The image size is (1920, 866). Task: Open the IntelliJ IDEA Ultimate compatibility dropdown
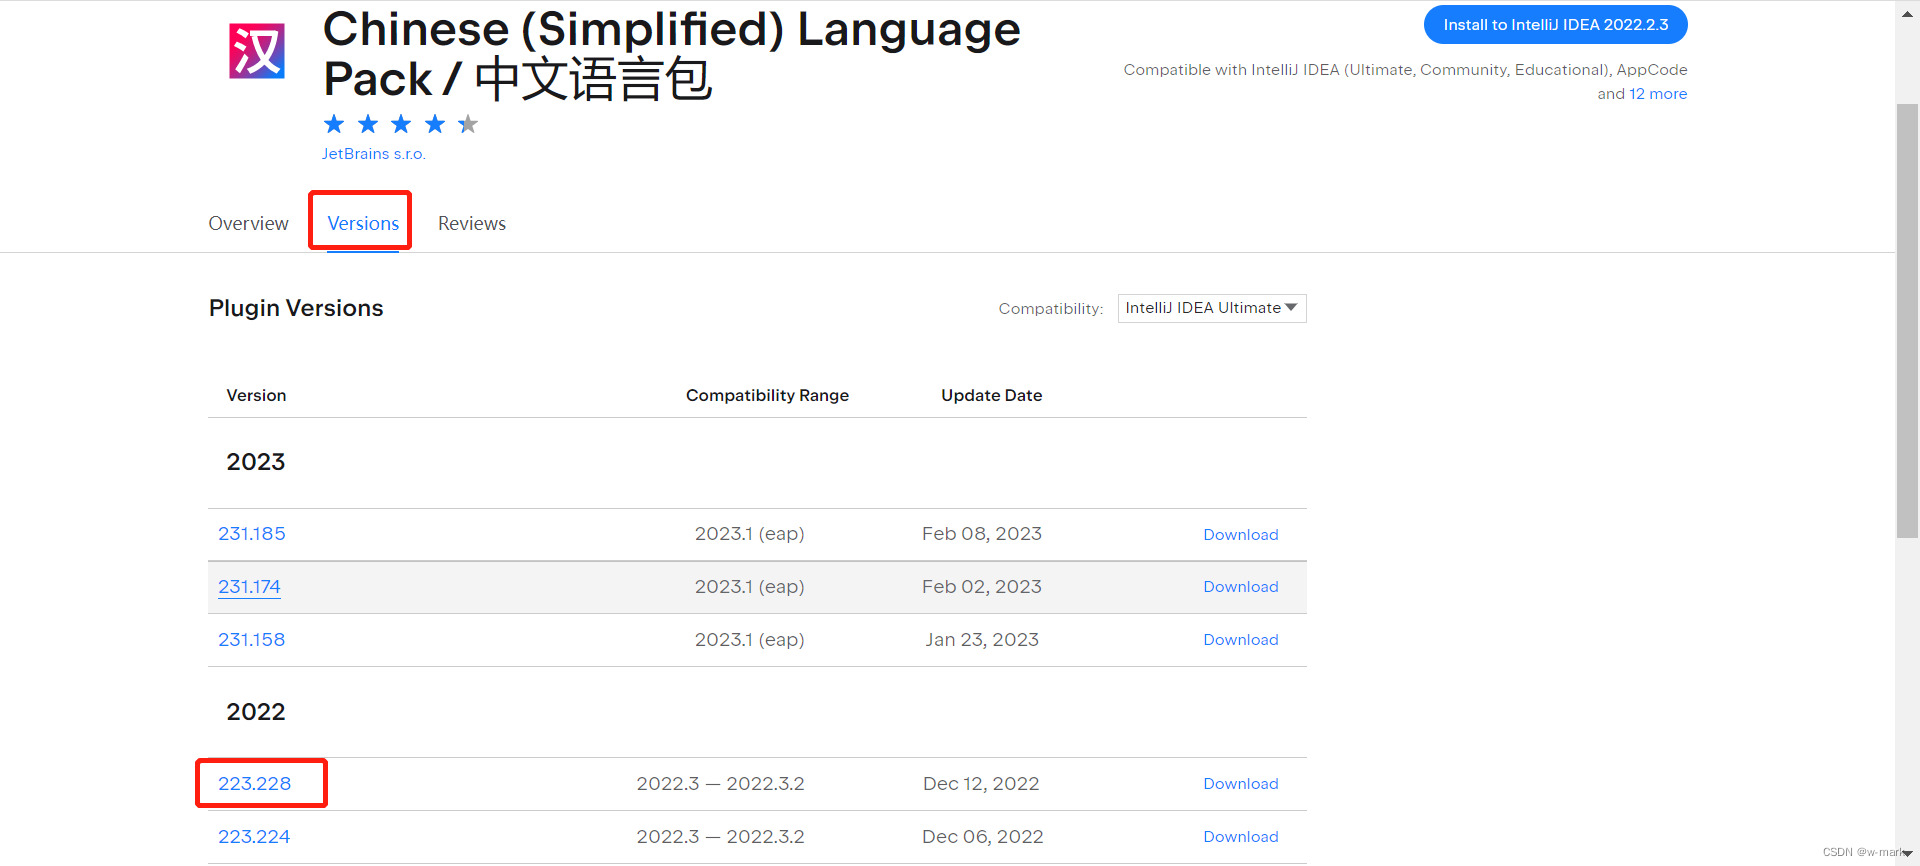(x=1212, y=308)
